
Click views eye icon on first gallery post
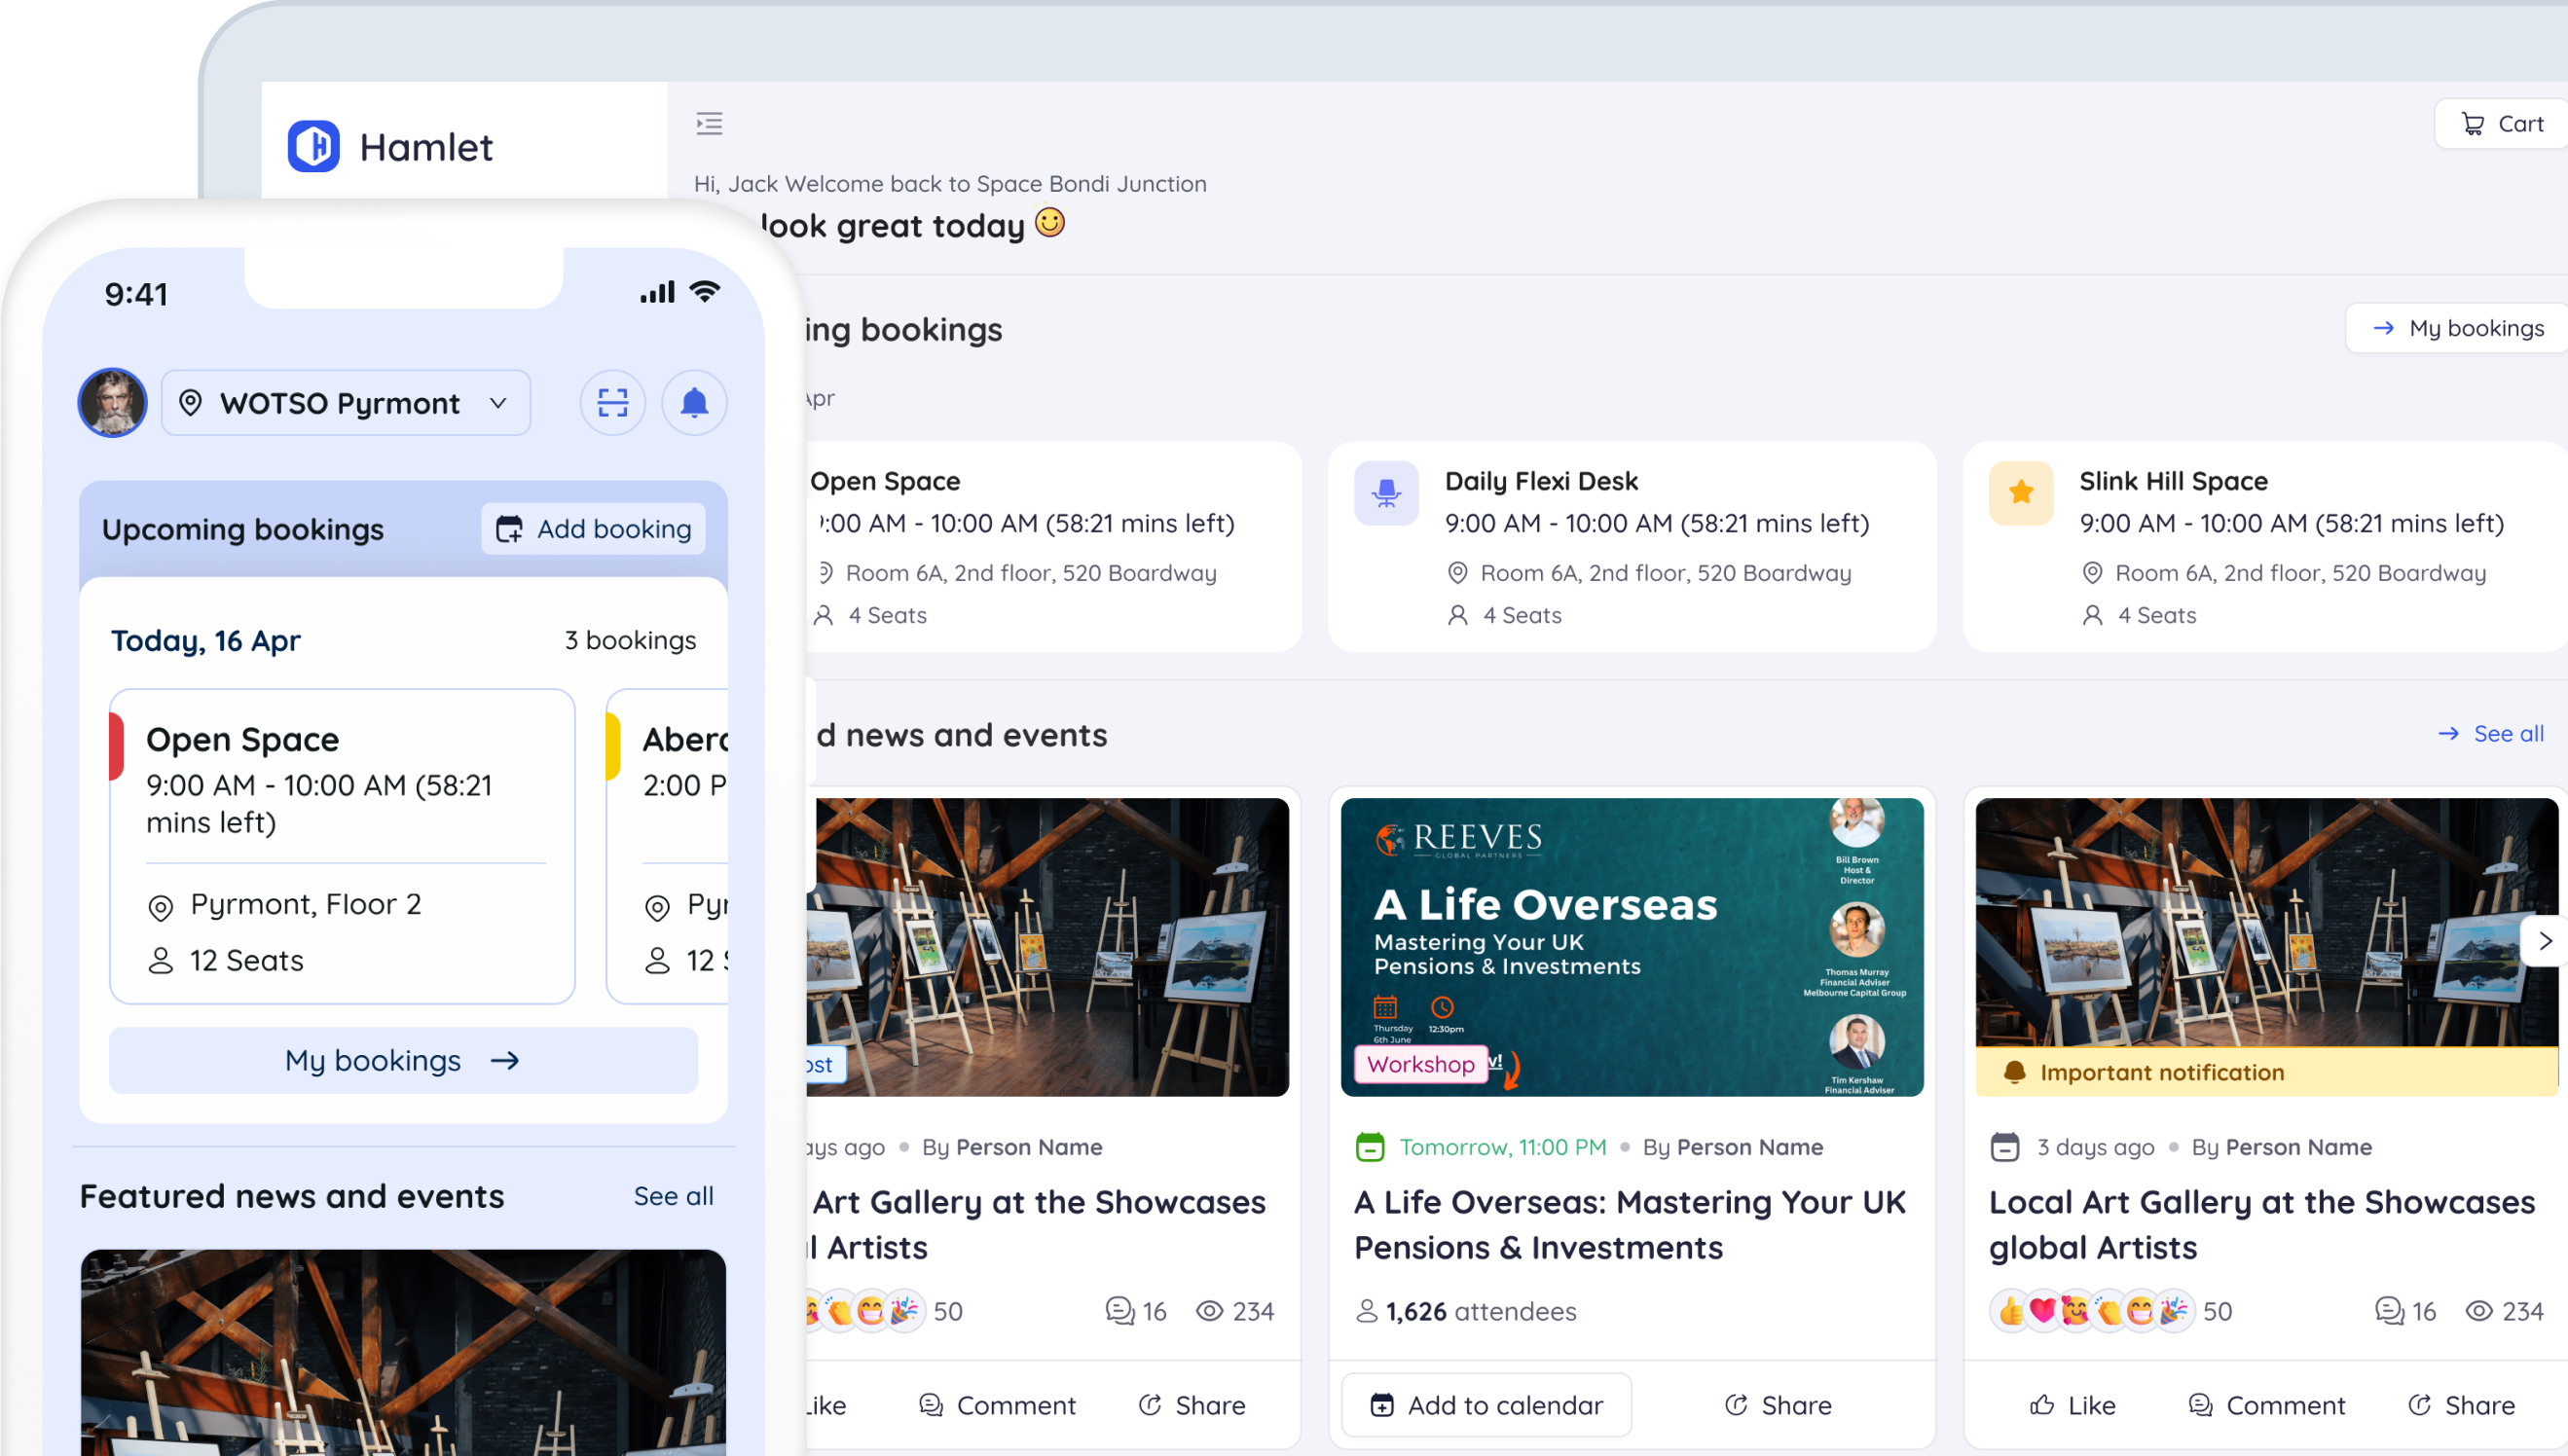[1210, 1311]
